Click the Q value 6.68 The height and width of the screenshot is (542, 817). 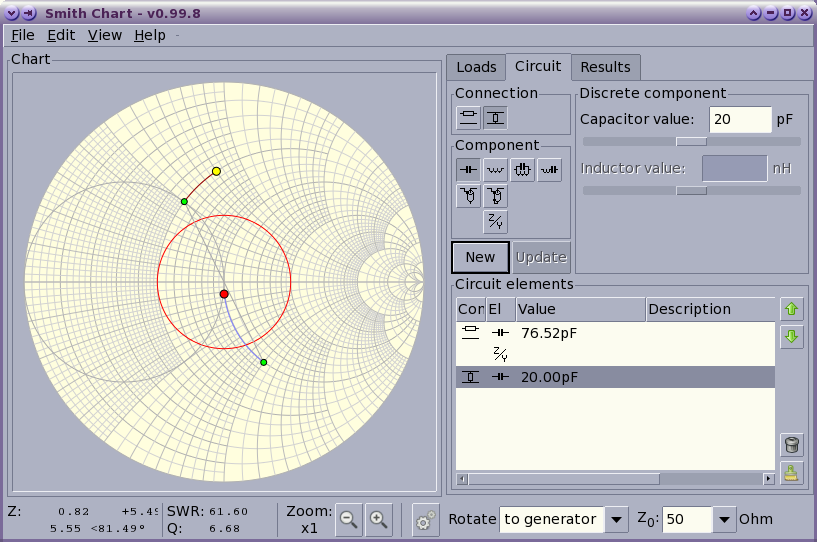pos(224,528)
